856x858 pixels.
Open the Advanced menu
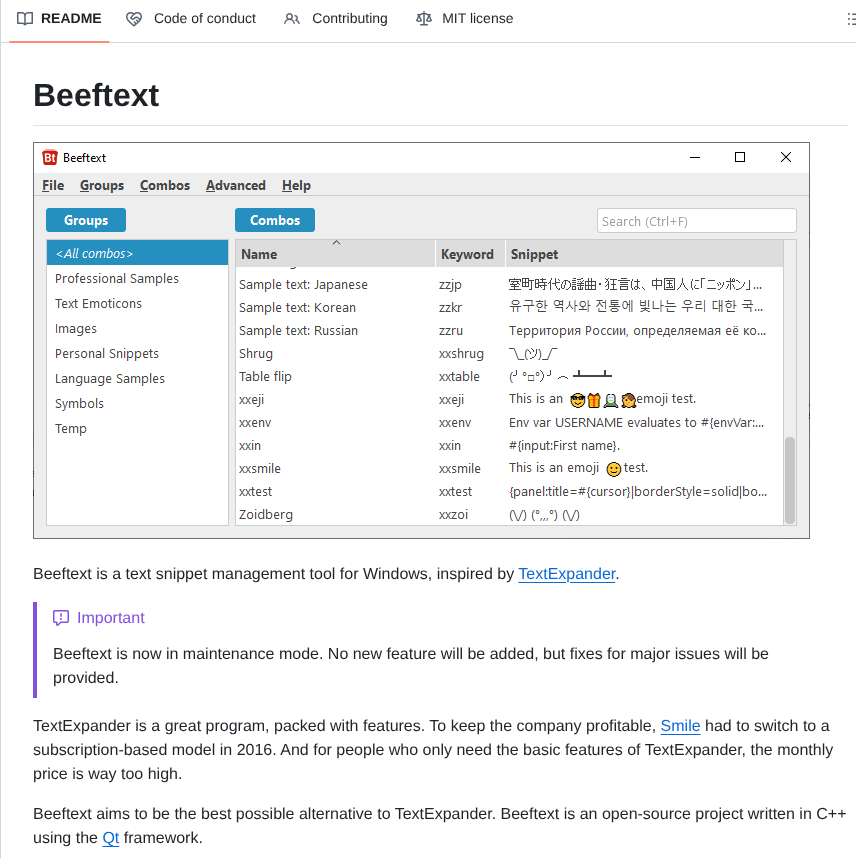(x=235, y=185)
